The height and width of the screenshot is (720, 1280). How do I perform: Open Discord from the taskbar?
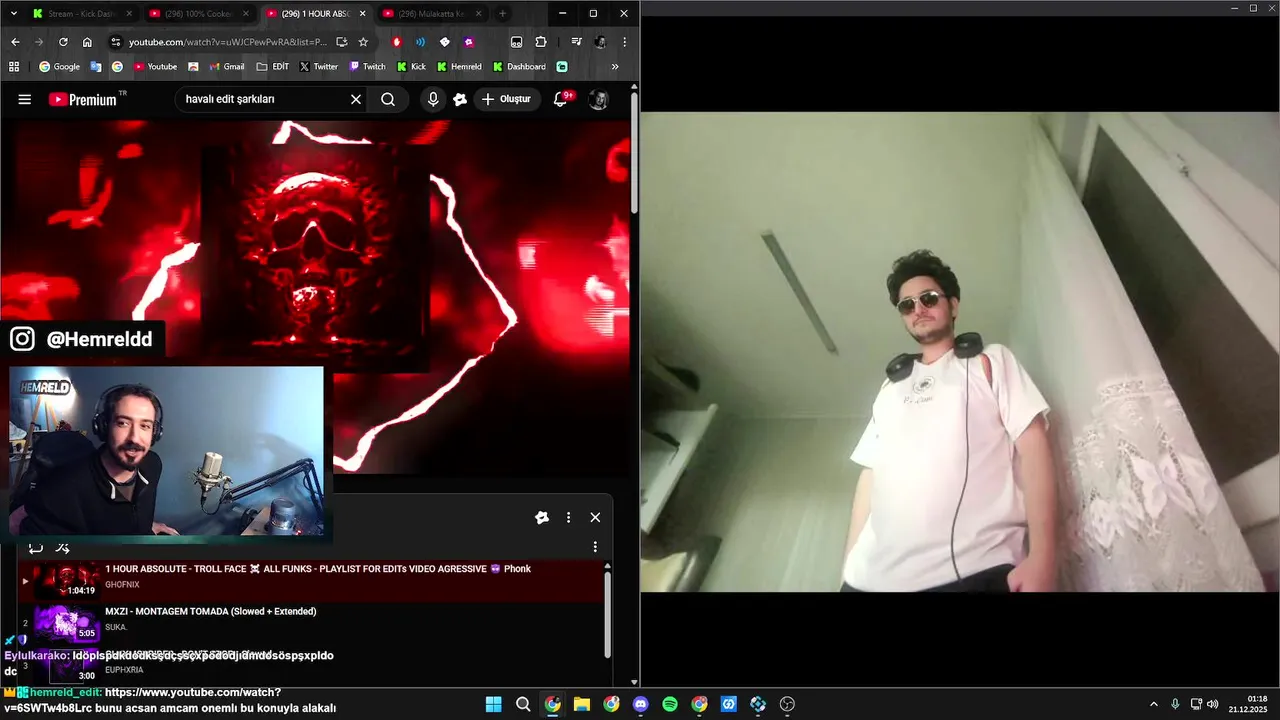[x=640, y=704]
